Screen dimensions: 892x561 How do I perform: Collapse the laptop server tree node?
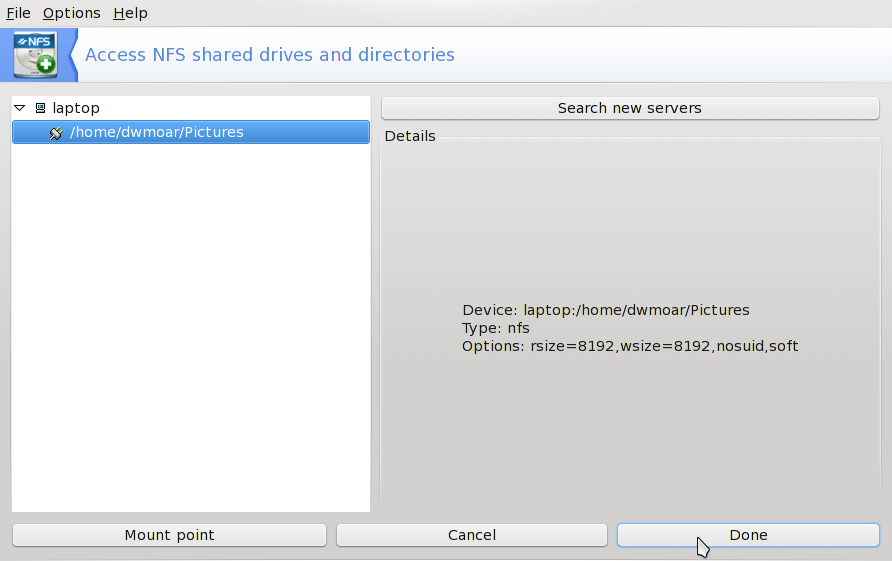(x=20, y=108)
